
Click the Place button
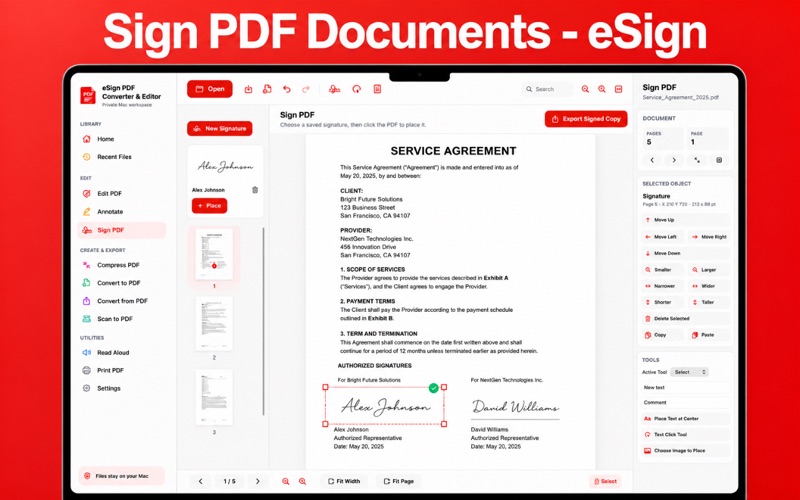(x=209, y=206)
